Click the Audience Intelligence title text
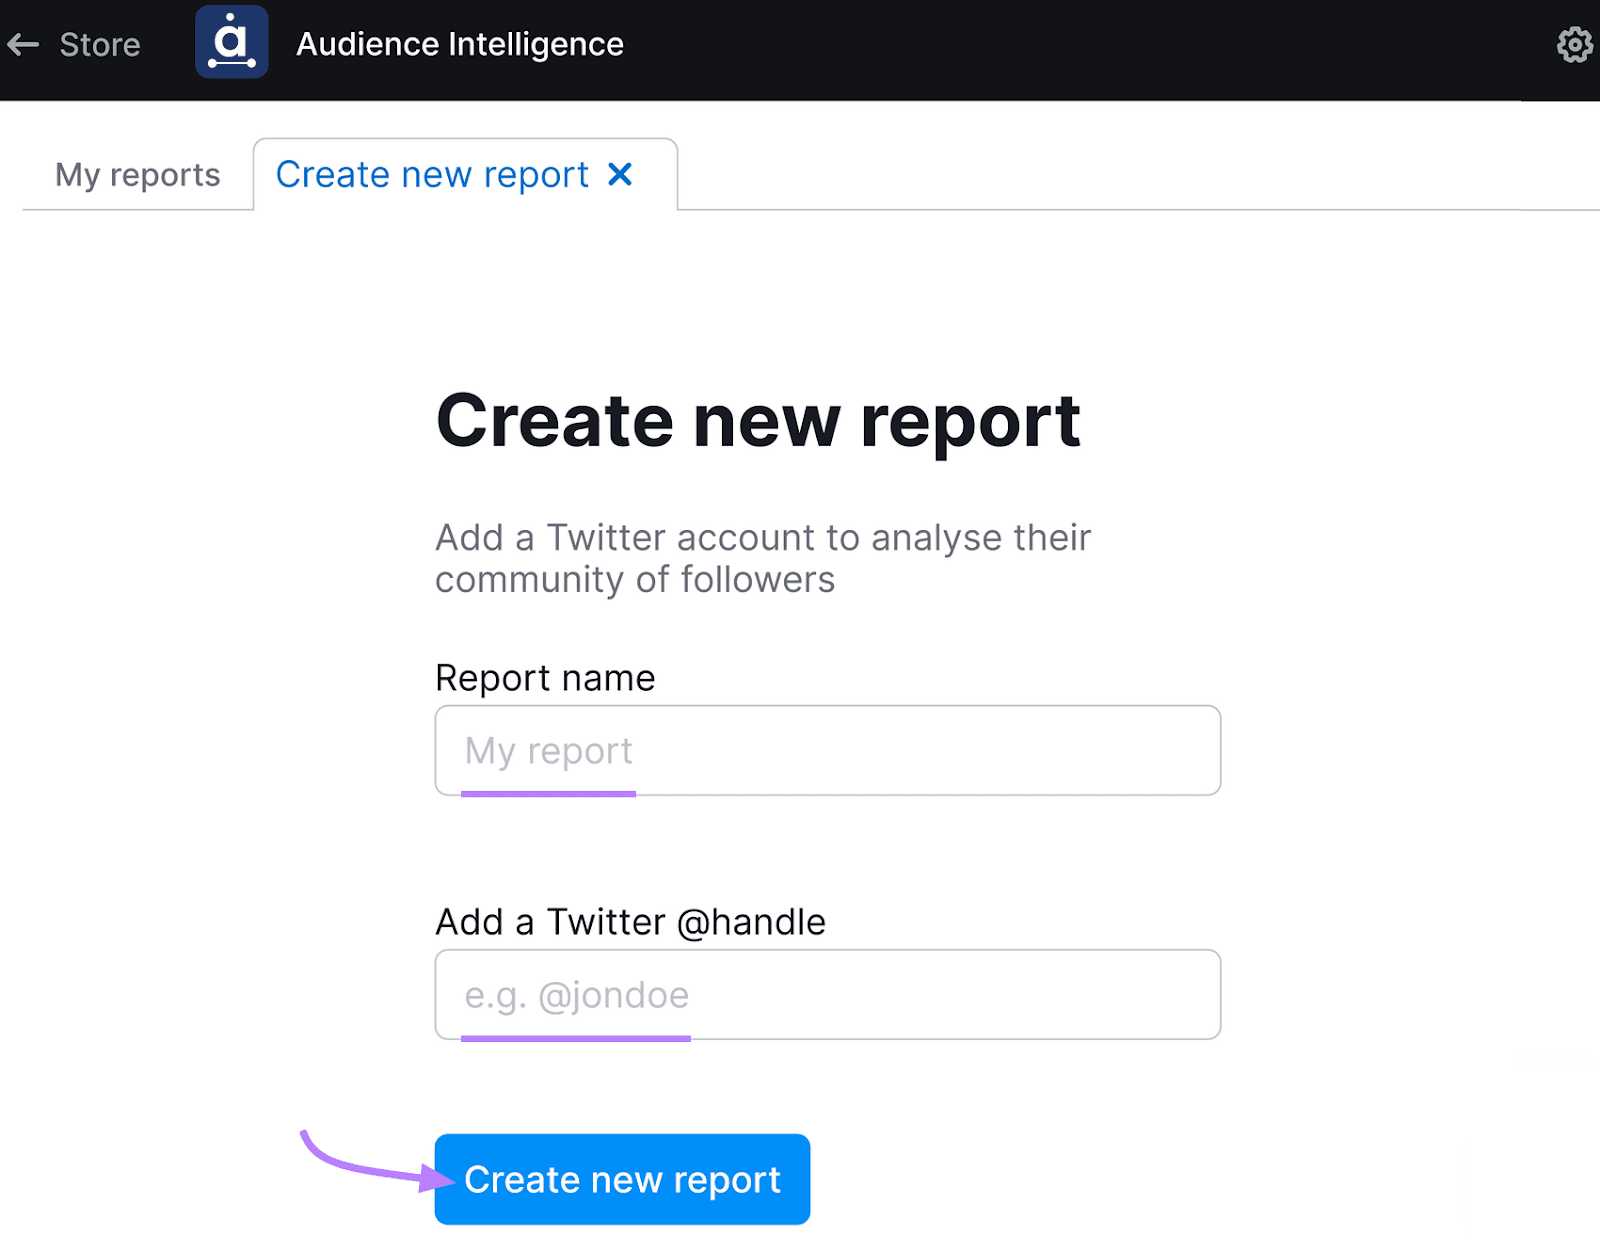This screenshot has height=1236, width=1600. [460, 43]
